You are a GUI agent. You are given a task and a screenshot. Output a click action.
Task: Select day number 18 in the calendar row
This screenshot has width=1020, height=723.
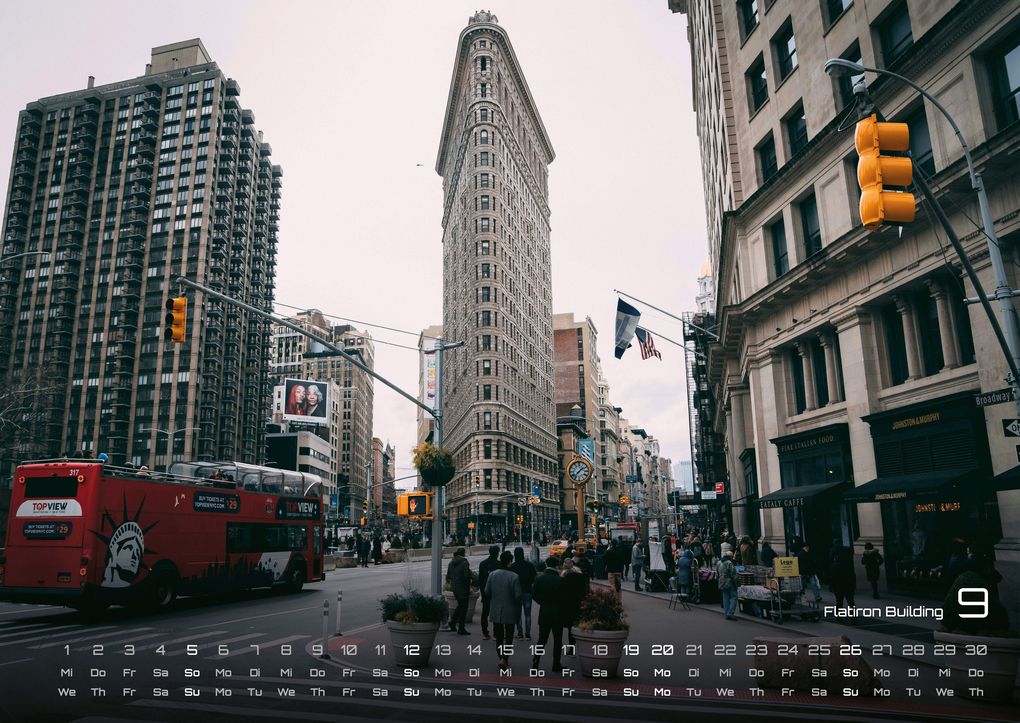(x=600, y=649)
